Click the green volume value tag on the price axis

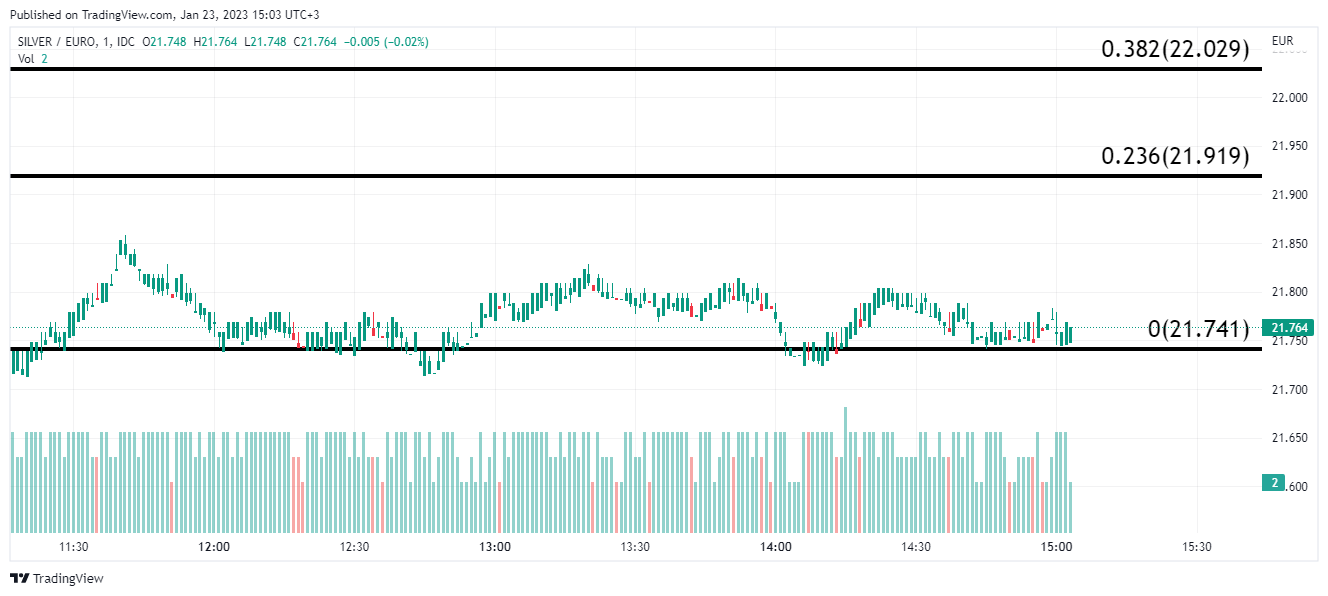1275,483
